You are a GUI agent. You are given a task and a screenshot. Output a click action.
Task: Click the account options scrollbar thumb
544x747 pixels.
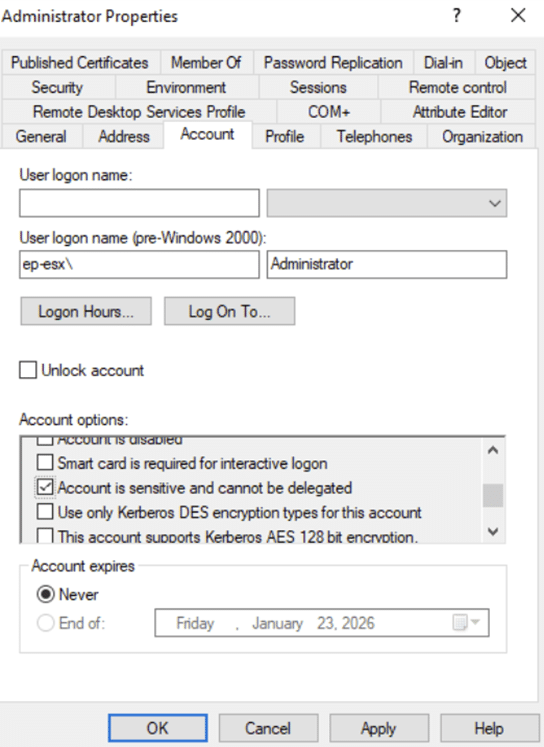[x=494, y=495]
